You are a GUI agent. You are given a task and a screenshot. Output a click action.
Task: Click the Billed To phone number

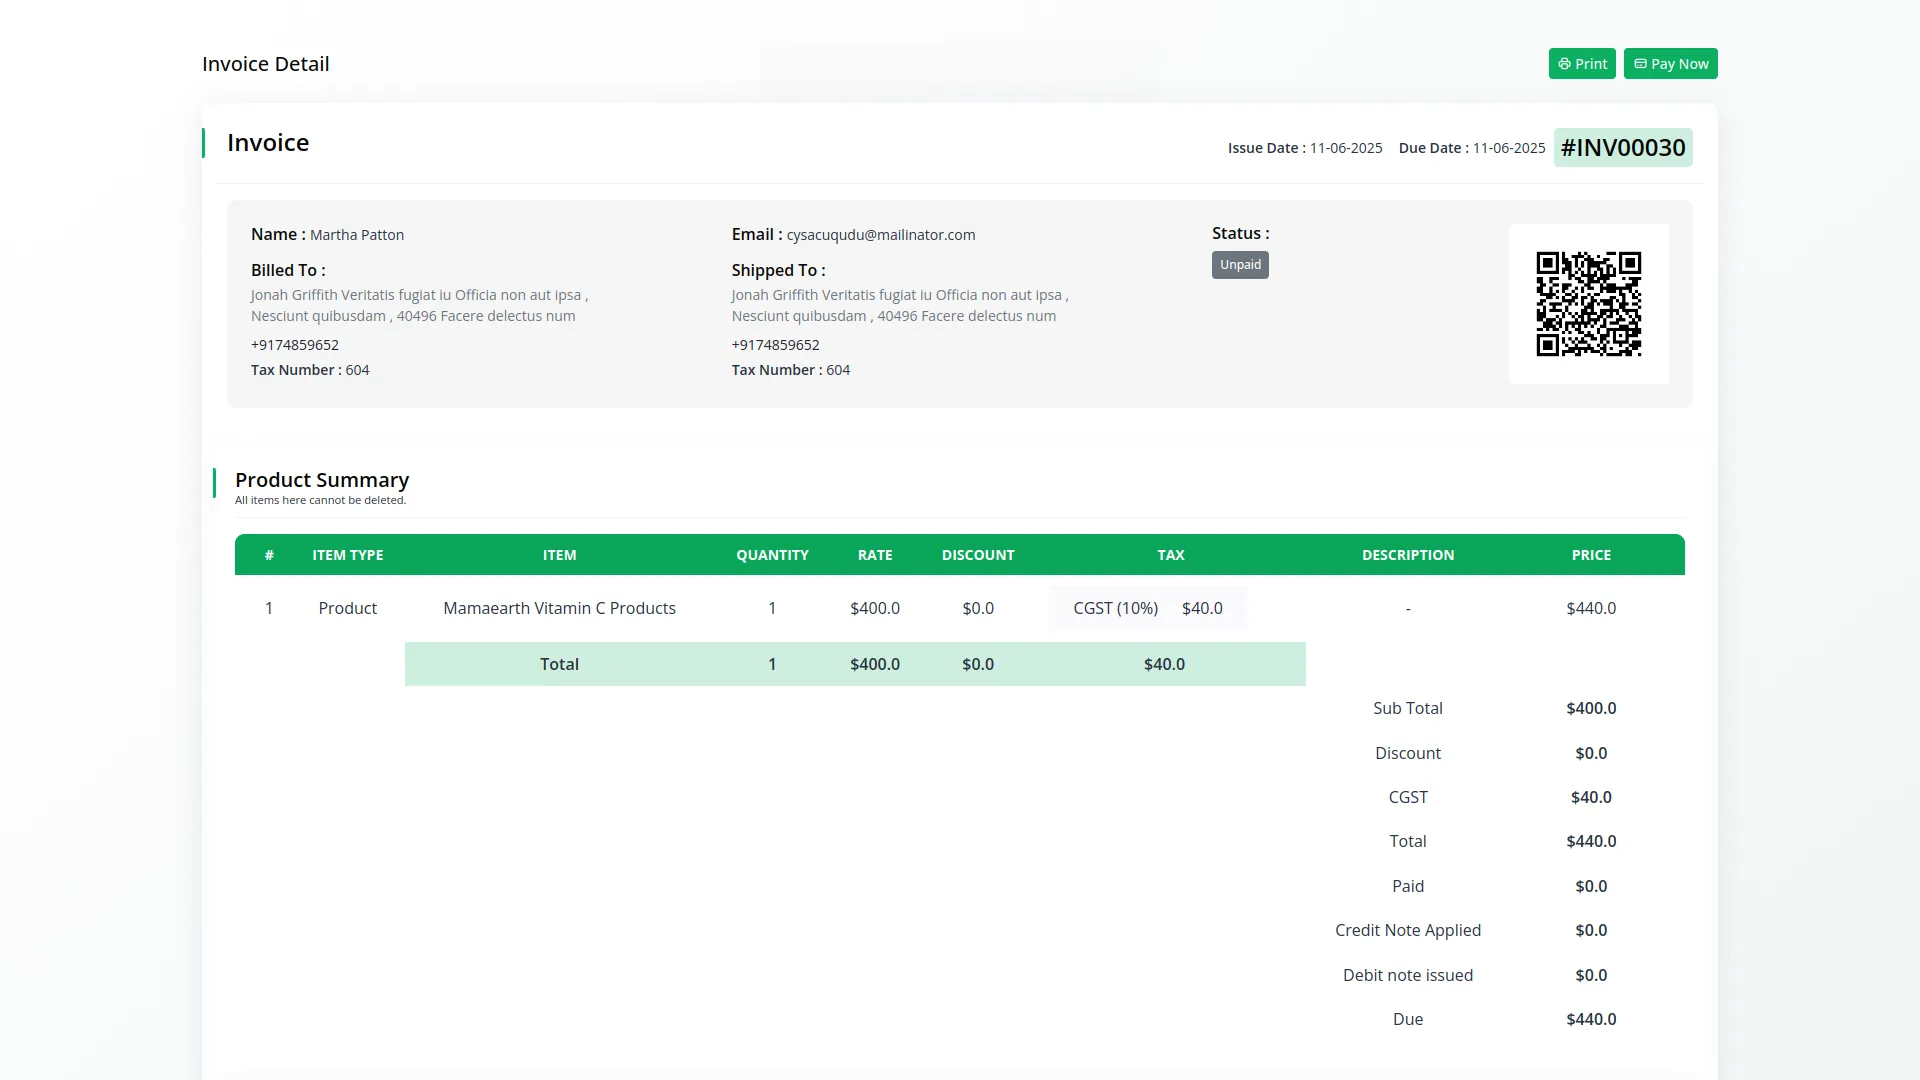coord(295,345)
